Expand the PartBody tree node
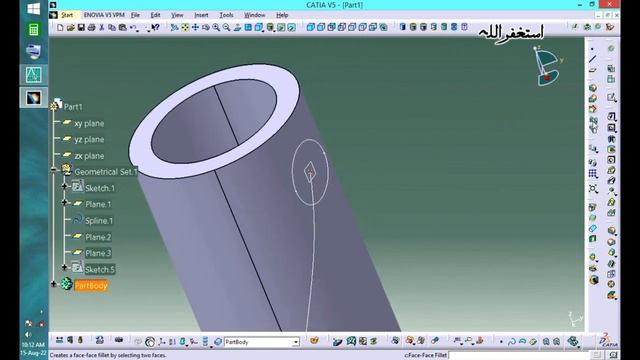 click(x=53, y=284)
